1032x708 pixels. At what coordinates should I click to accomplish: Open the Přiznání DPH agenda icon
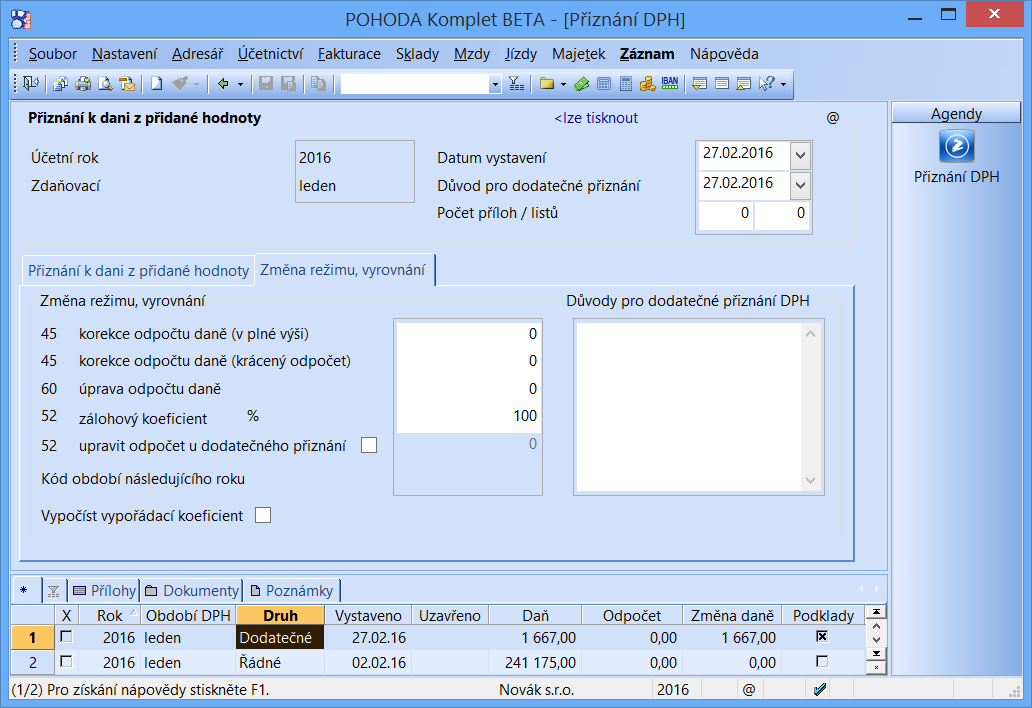(x=956, y=146)
